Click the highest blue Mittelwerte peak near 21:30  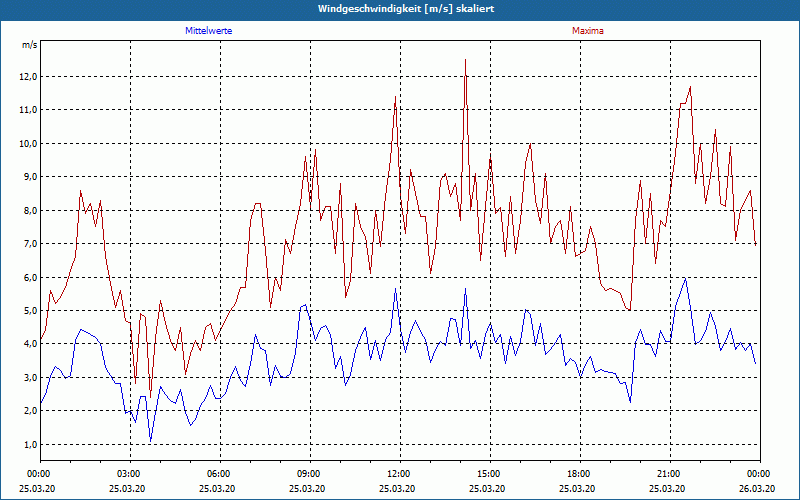coord(685,279)
